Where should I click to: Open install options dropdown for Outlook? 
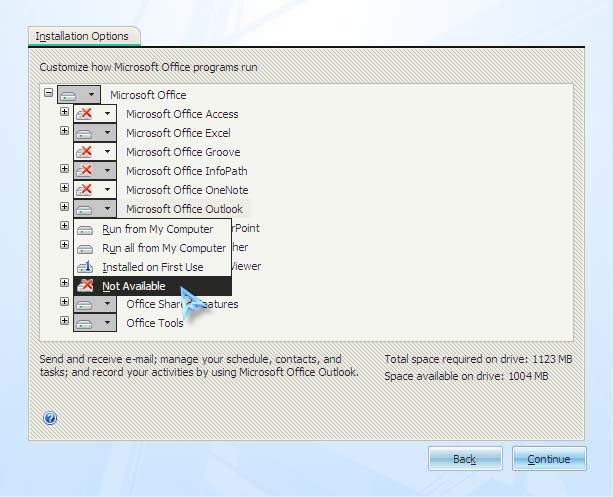[95, 208]
